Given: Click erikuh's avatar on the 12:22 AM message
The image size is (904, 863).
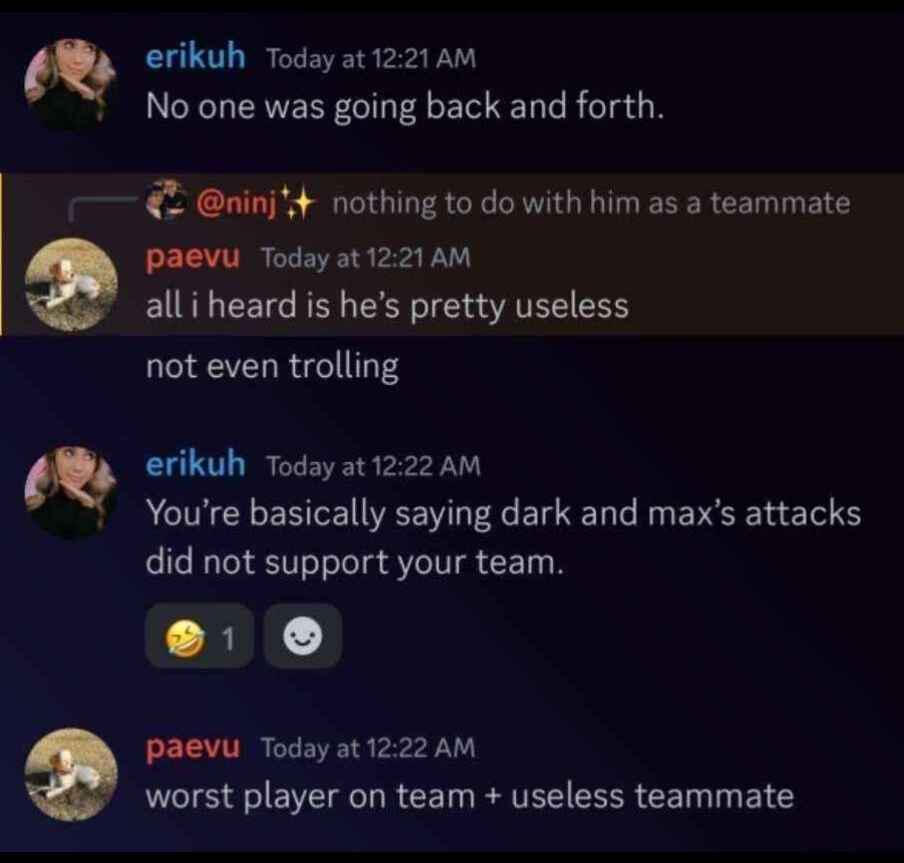Looking at the screenshot, I should click(x=70, y=491).
